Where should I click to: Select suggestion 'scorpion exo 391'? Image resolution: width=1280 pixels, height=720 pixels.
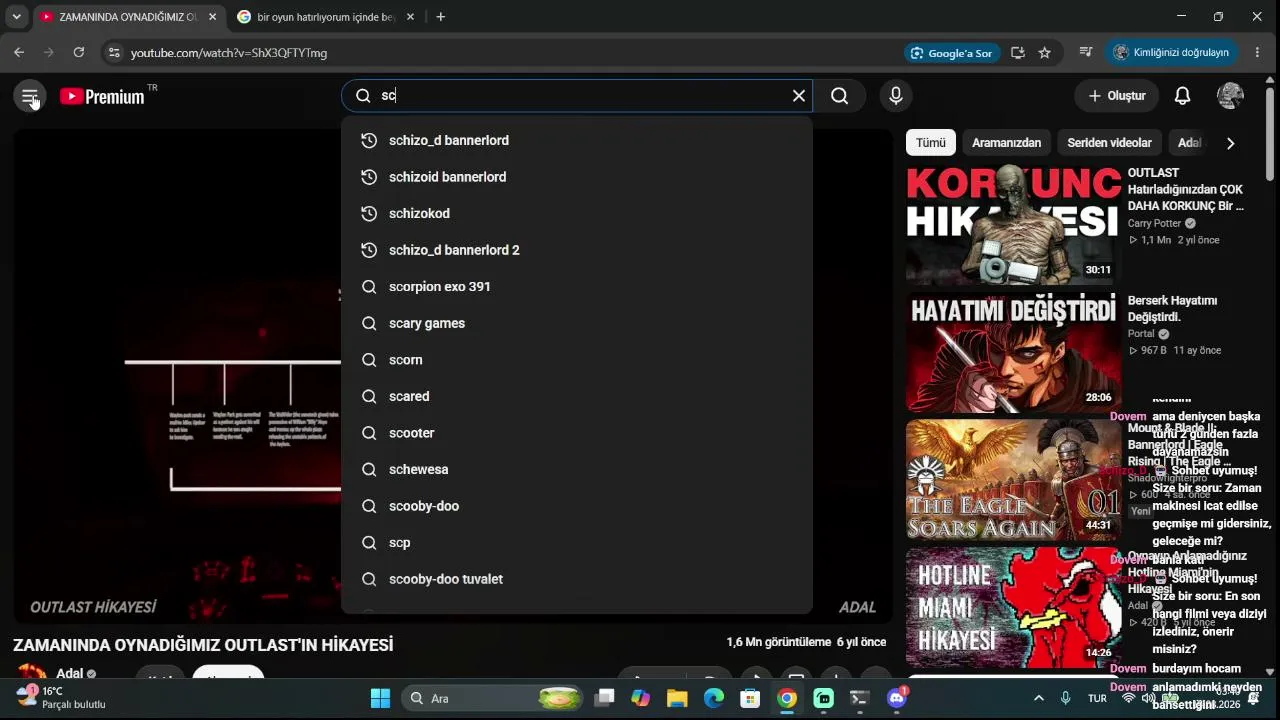(577, 287)
